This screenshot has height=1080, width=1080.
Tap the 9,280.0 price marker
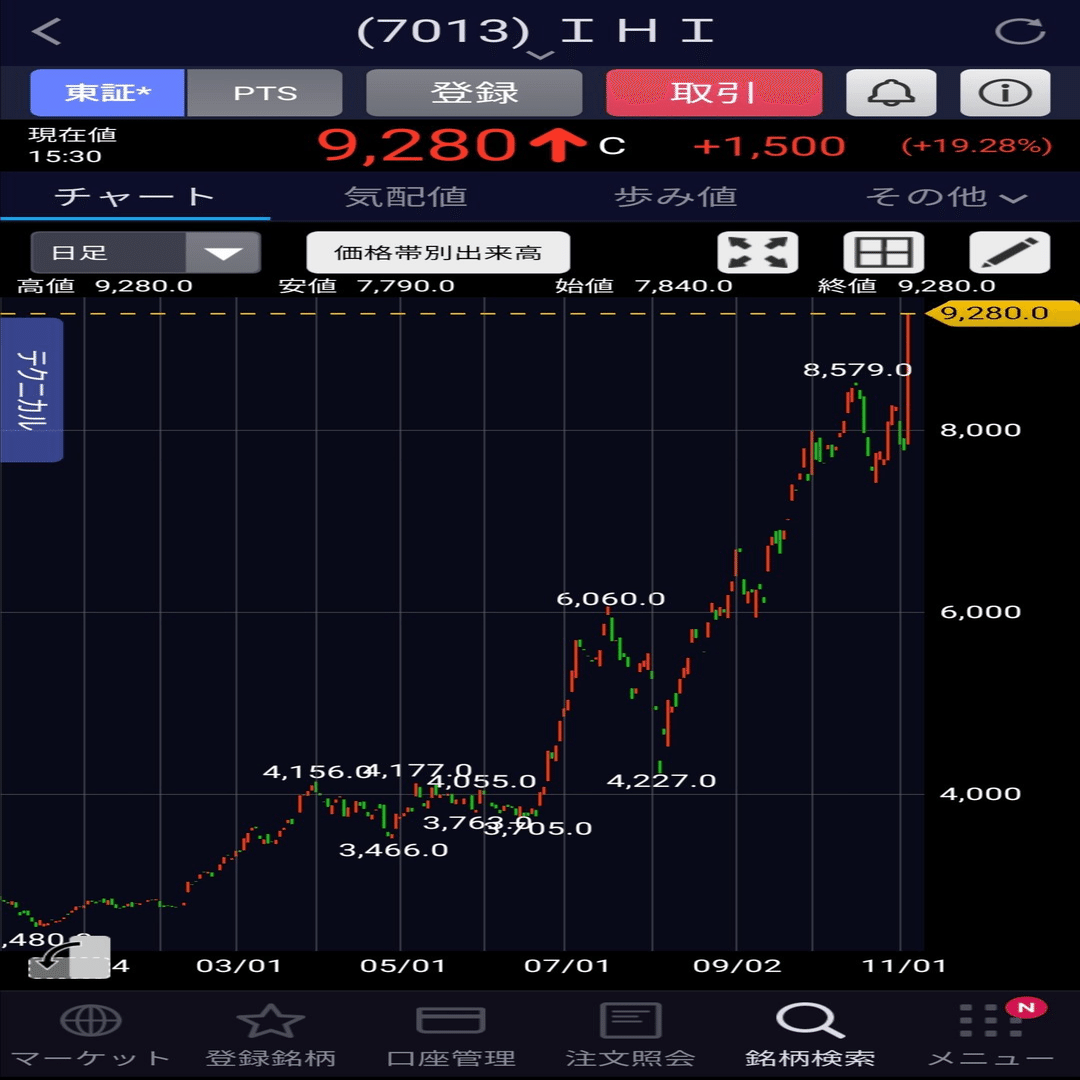pyautogui.click(x=1002, y=313)
